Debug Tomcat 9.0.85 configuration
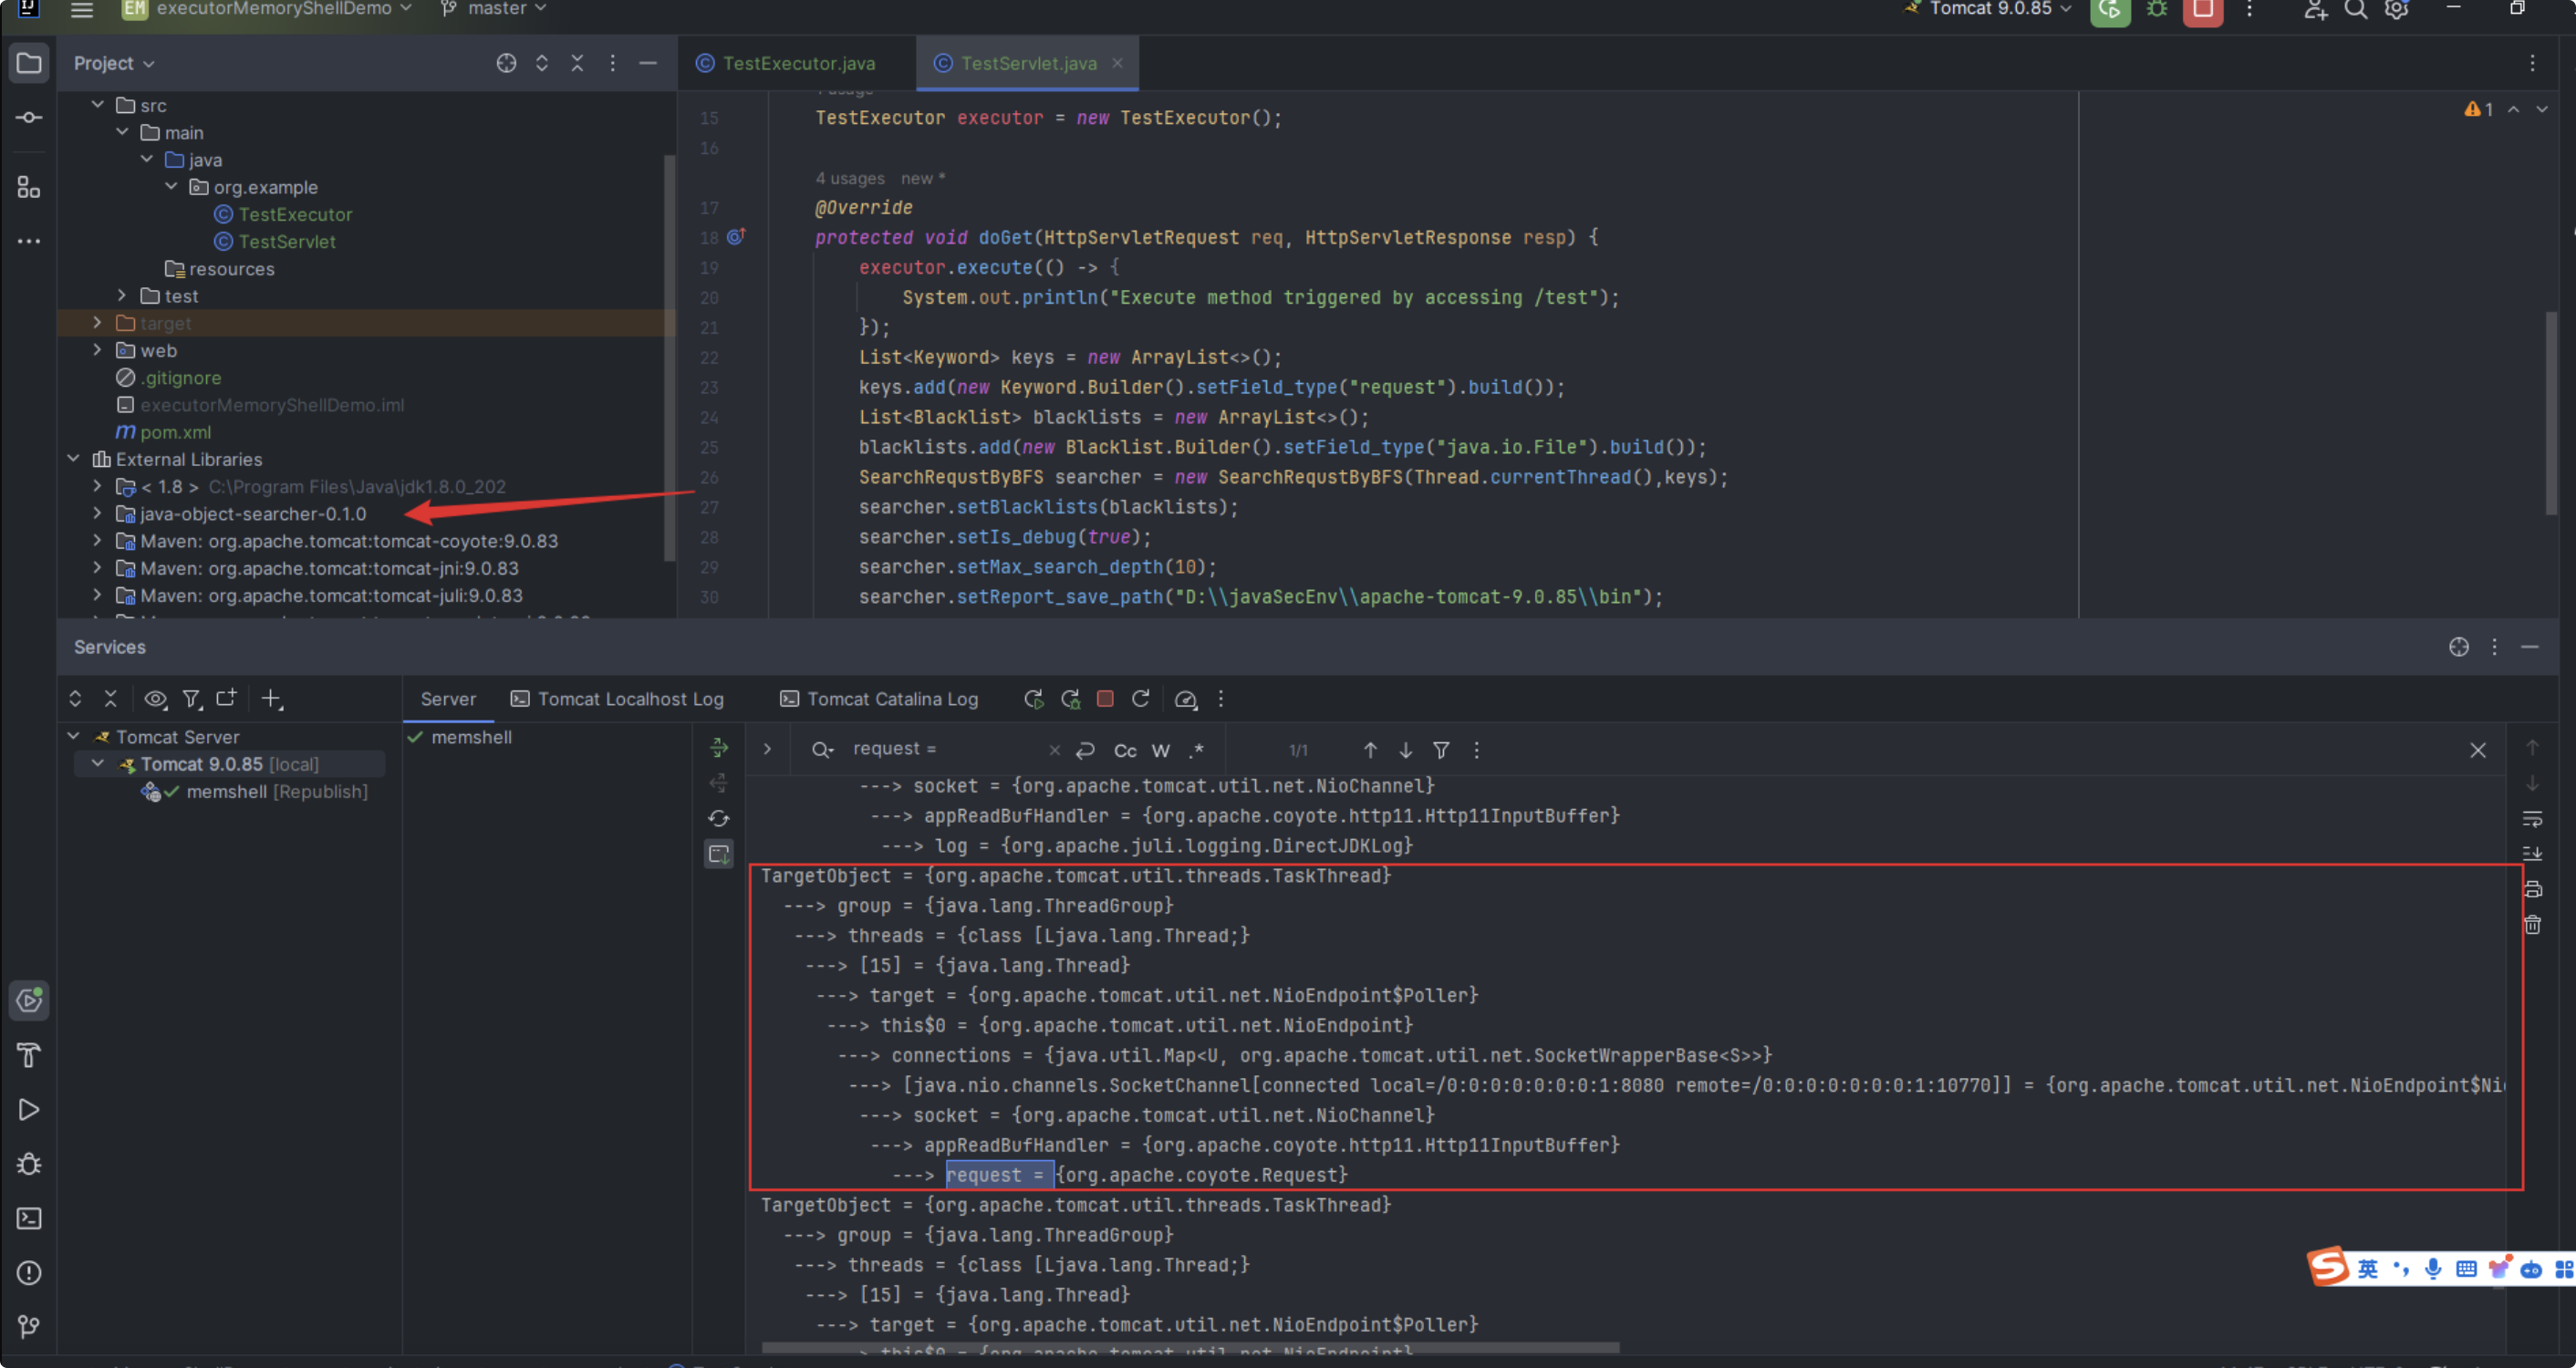The width and height of the screenshot is (2576, 1368). 2157,10
